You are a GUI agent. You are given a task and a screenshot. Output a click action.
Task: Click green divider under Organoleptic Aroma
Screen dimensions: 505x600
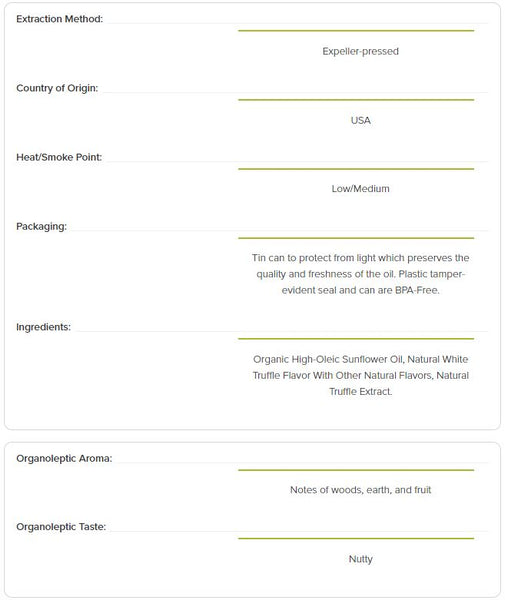[x=356, y=470]
